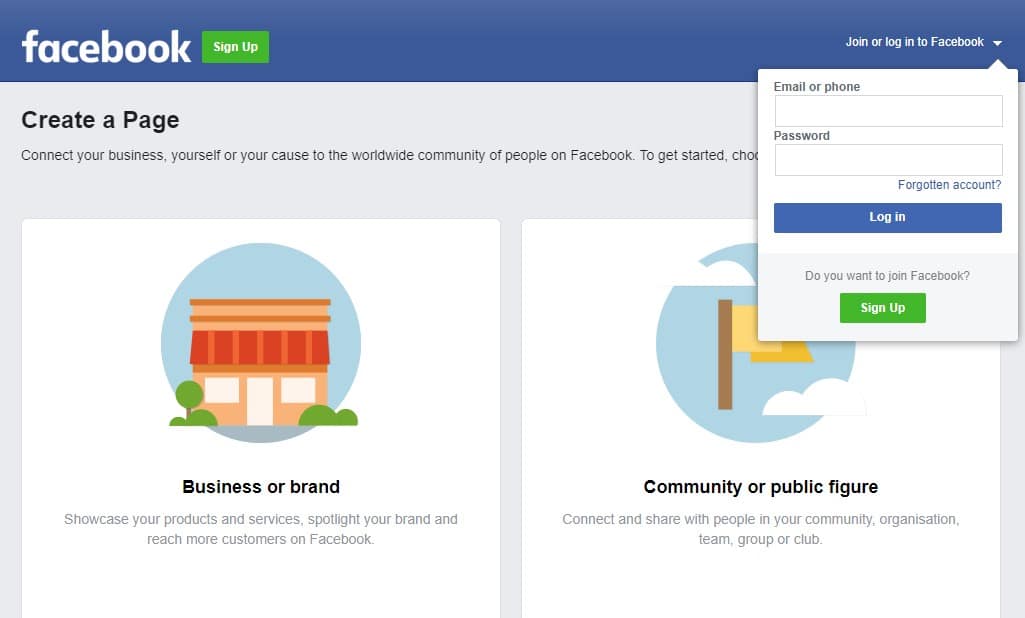Click the 'Create a Page' heading
Screen dimensions: 1025x618
tap(99, 119)
